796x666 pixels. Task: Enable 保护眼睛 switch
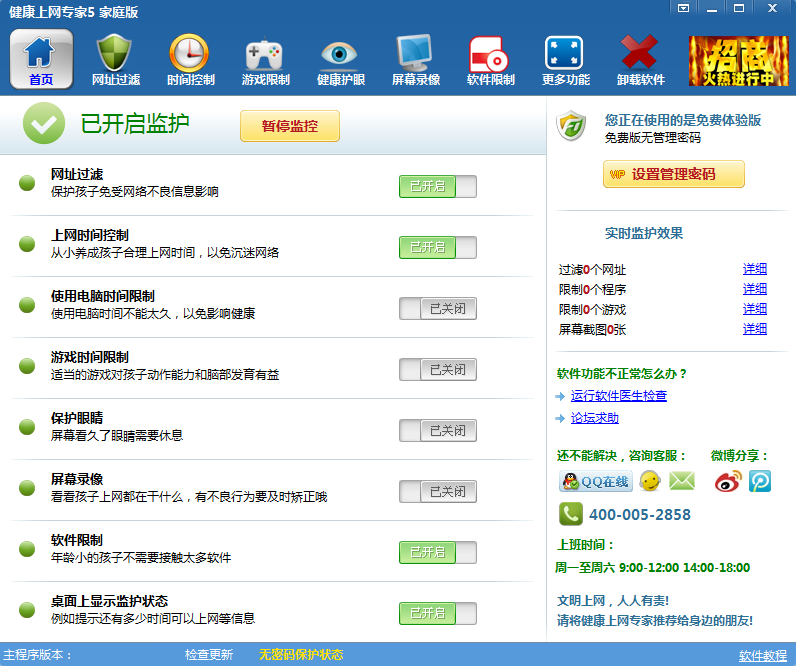click(438, 430)
